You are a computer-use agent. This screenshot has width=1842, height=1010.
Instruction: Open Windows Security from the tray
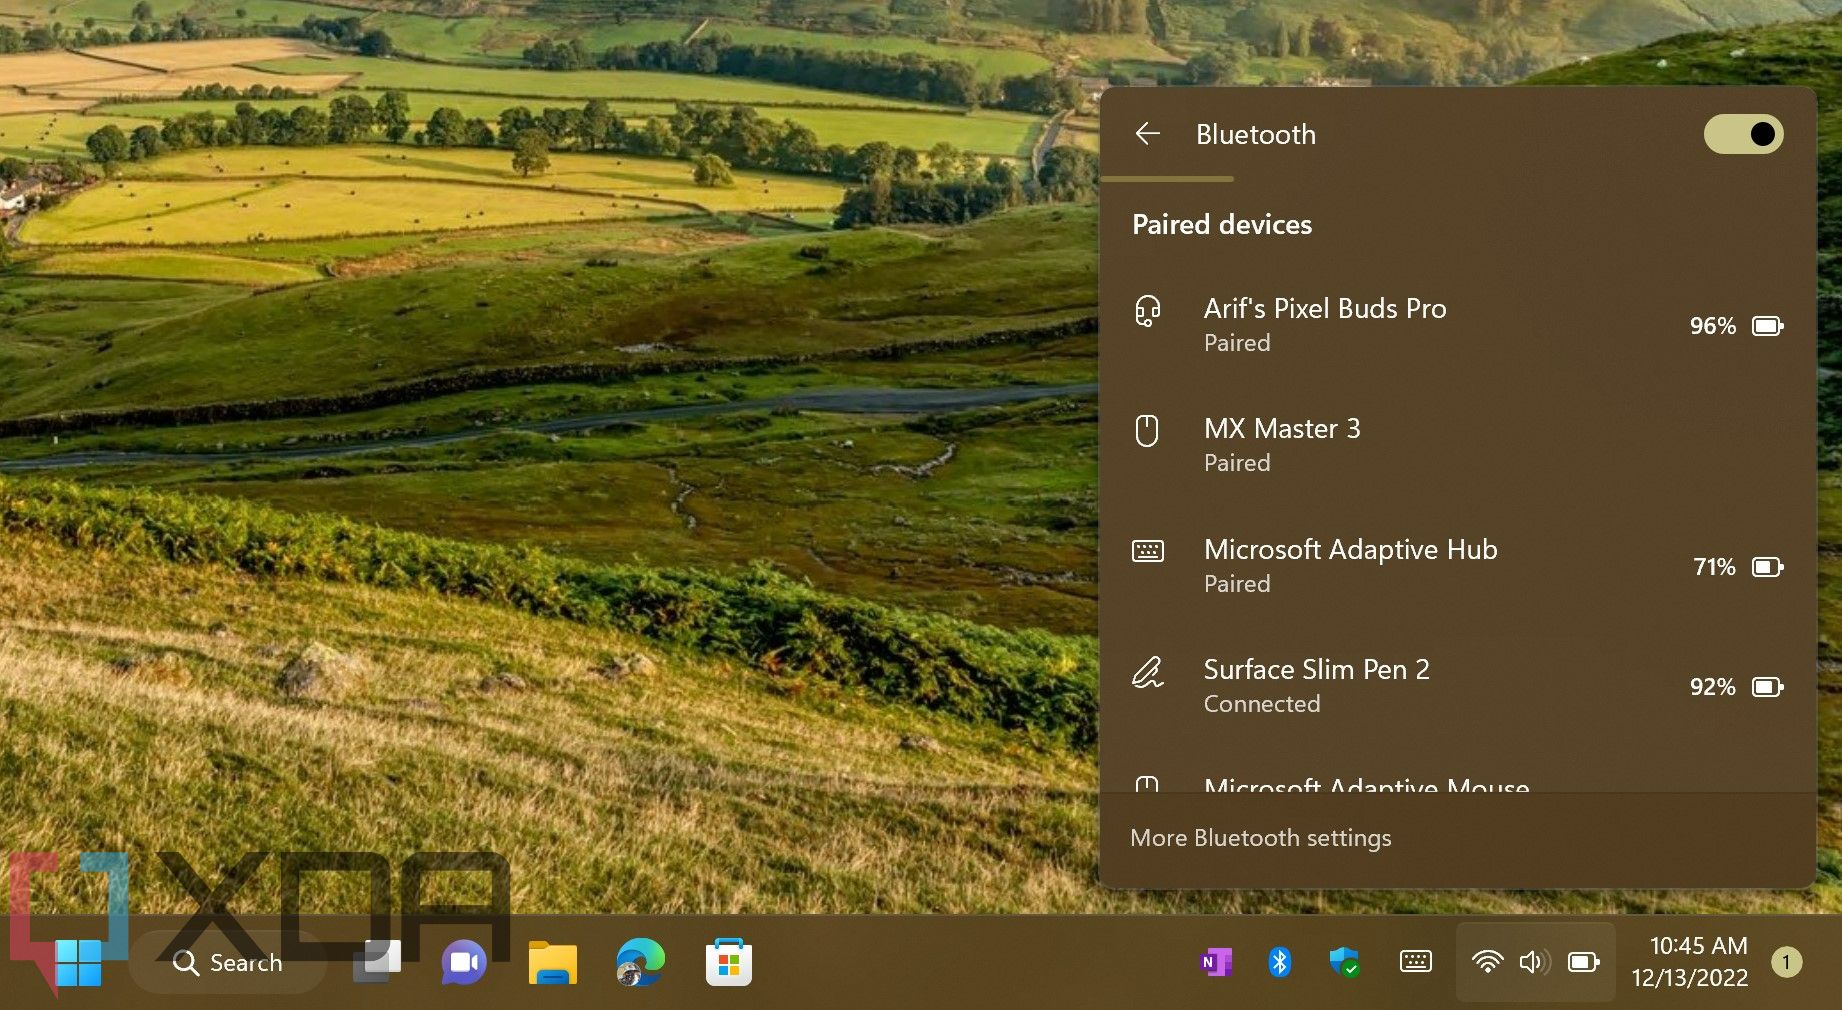[1344, 962]
